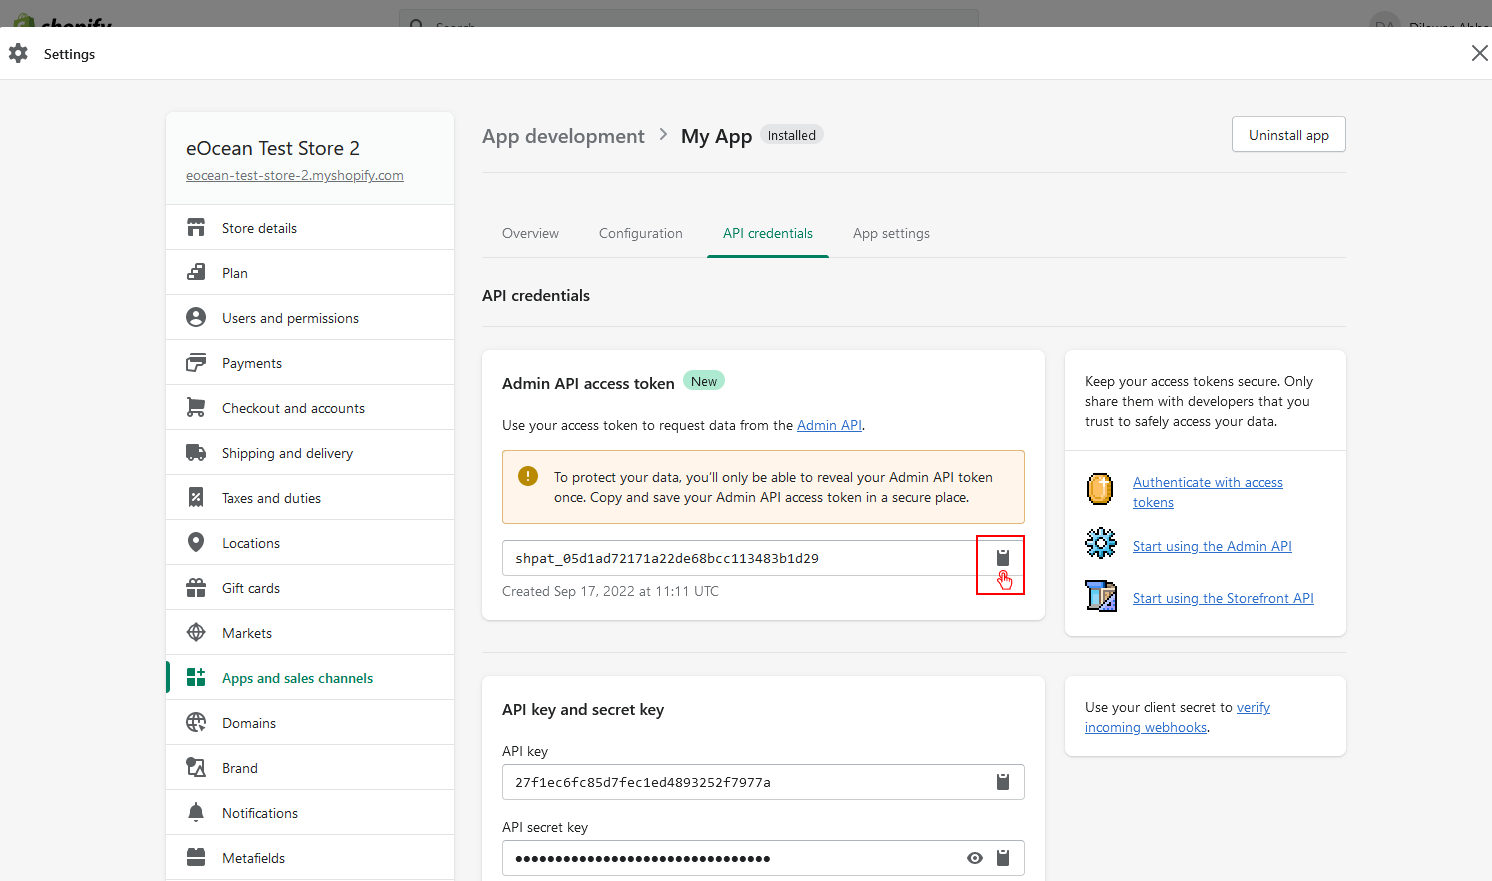Click the Payments icon in sidebar
This screenshot has height=881, width=1492.
coord(196,363)
